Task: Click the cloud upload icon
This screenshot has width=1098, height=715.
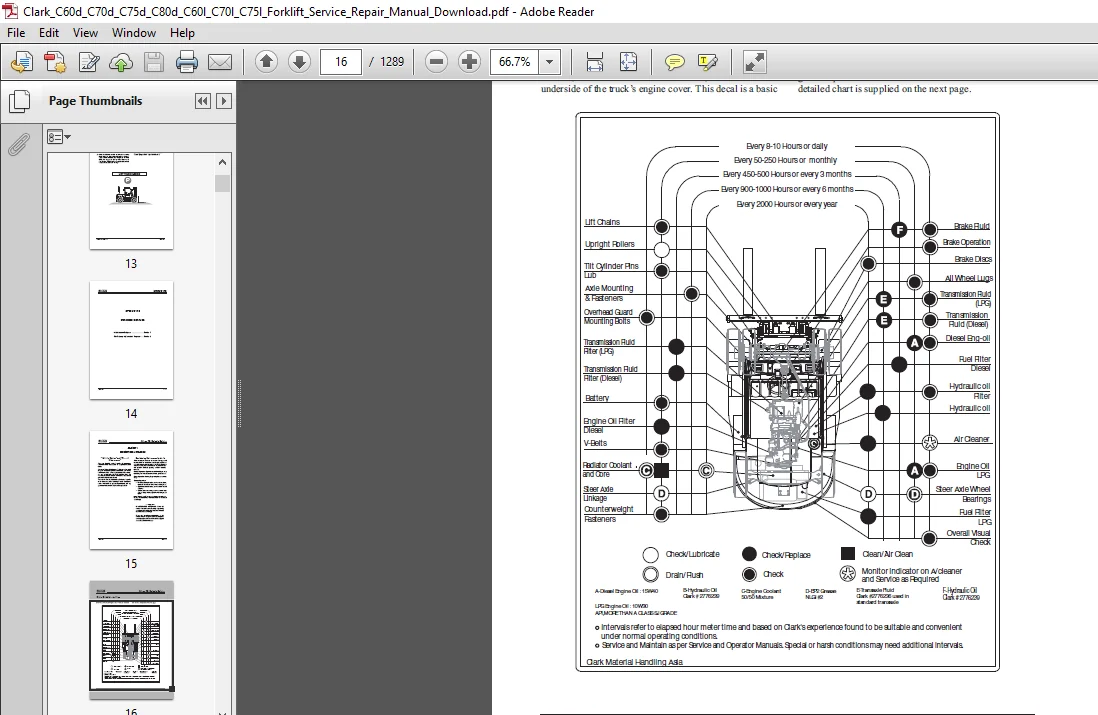Action: coord(121,62)
